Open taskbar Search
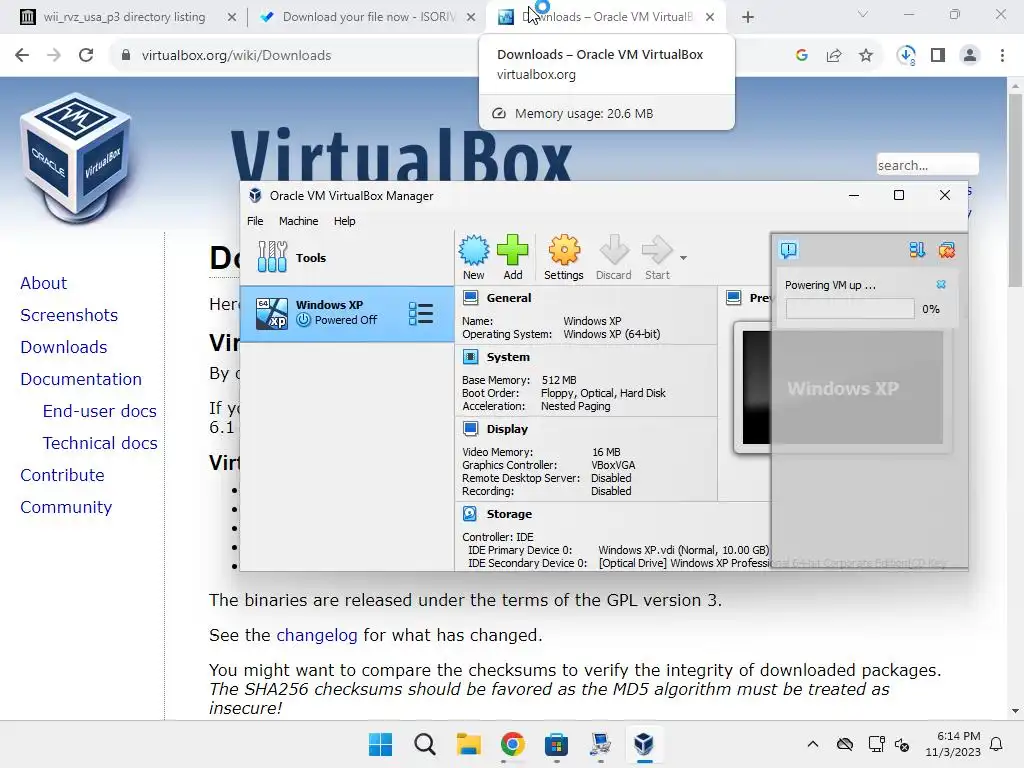This screenshot has width=1024, height=768. coord(424,744)
